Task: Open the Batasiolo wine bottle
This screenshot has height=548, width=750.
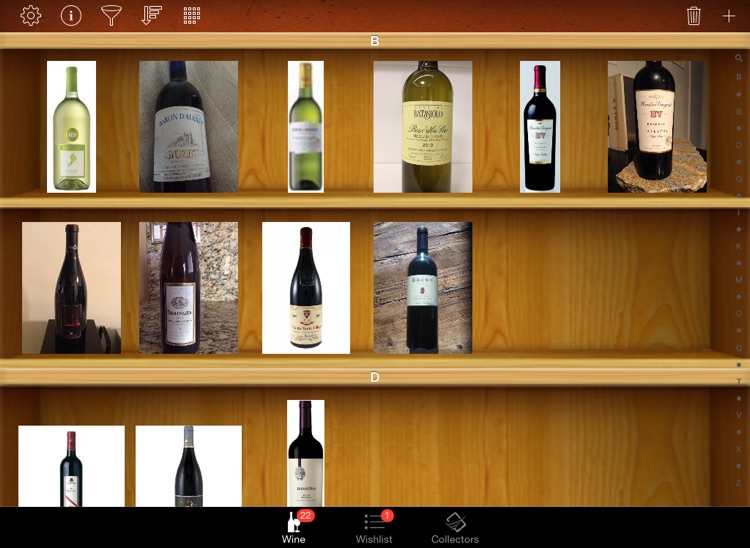Action: [423, 127]
